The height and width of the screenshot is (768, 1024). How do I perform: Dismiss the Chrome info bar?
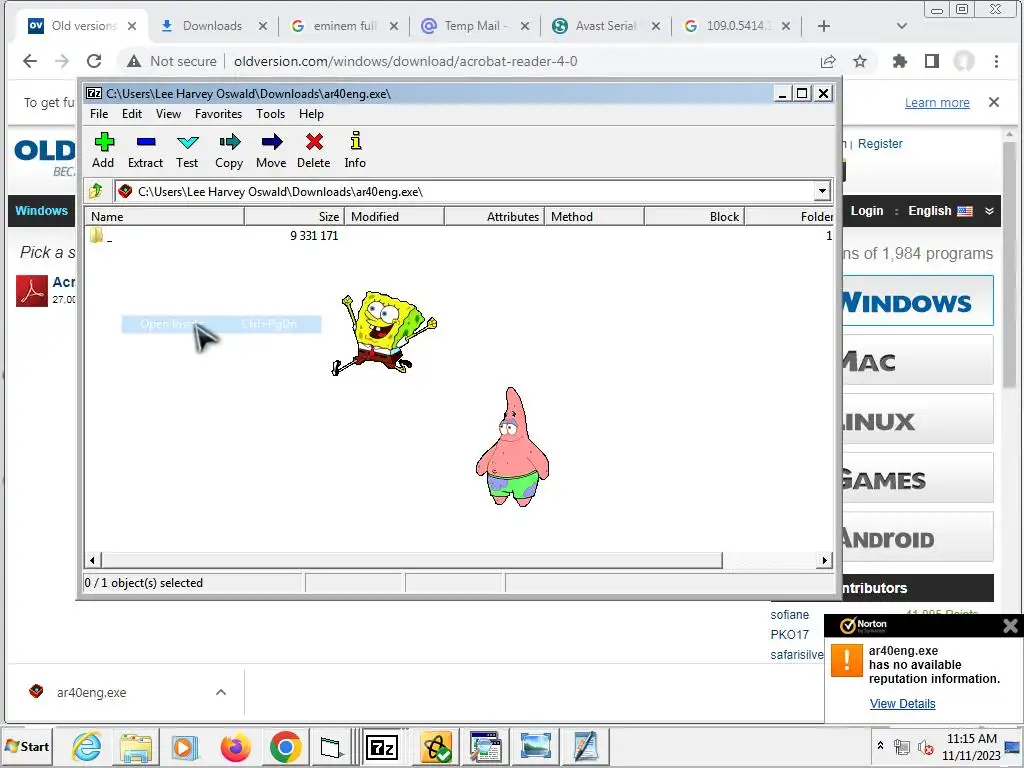[x=994, y=103]
